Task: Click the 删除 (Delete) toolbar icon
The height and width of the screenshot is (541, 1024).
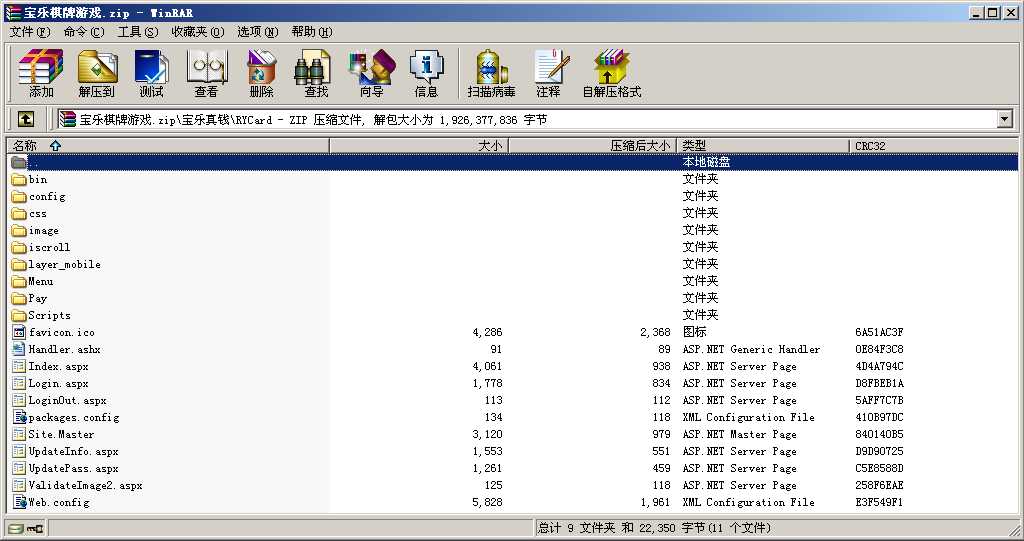Action: coord(261,73)
